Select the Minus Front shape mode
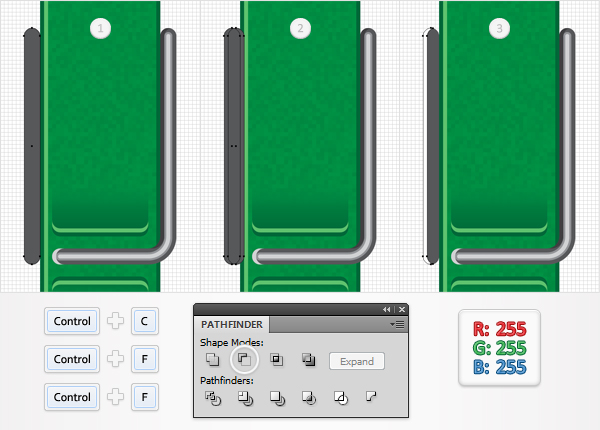Viewport: 600px width, 430px height. (244, 359)
